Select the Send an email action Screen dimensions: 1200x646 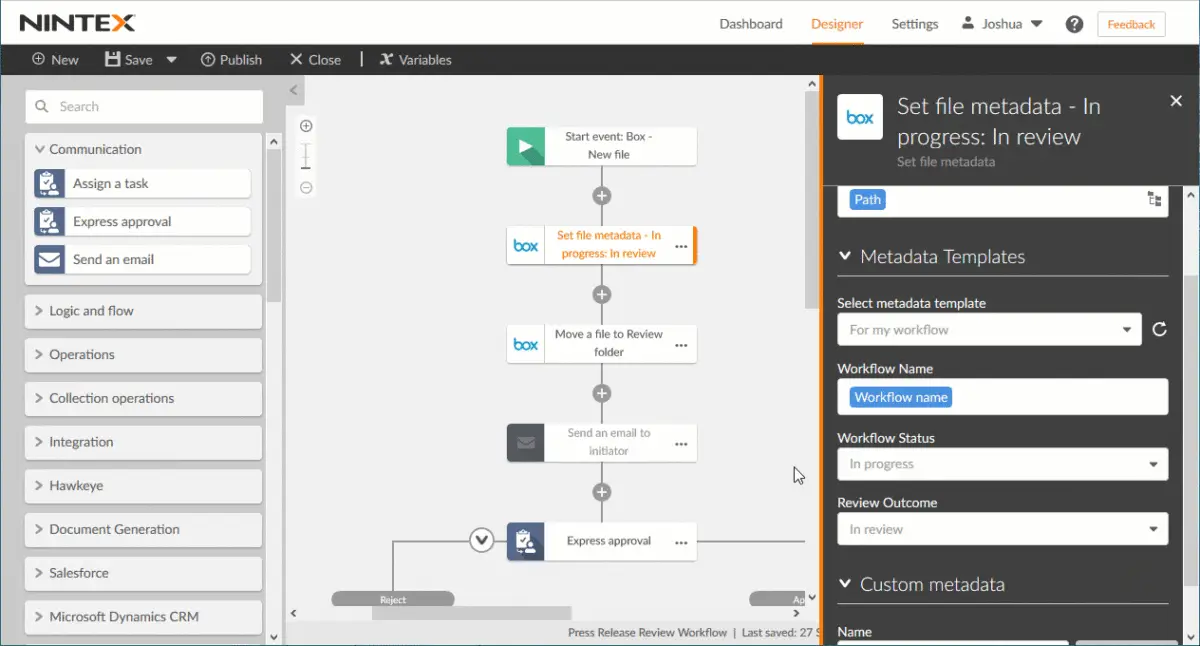(142, 259)
